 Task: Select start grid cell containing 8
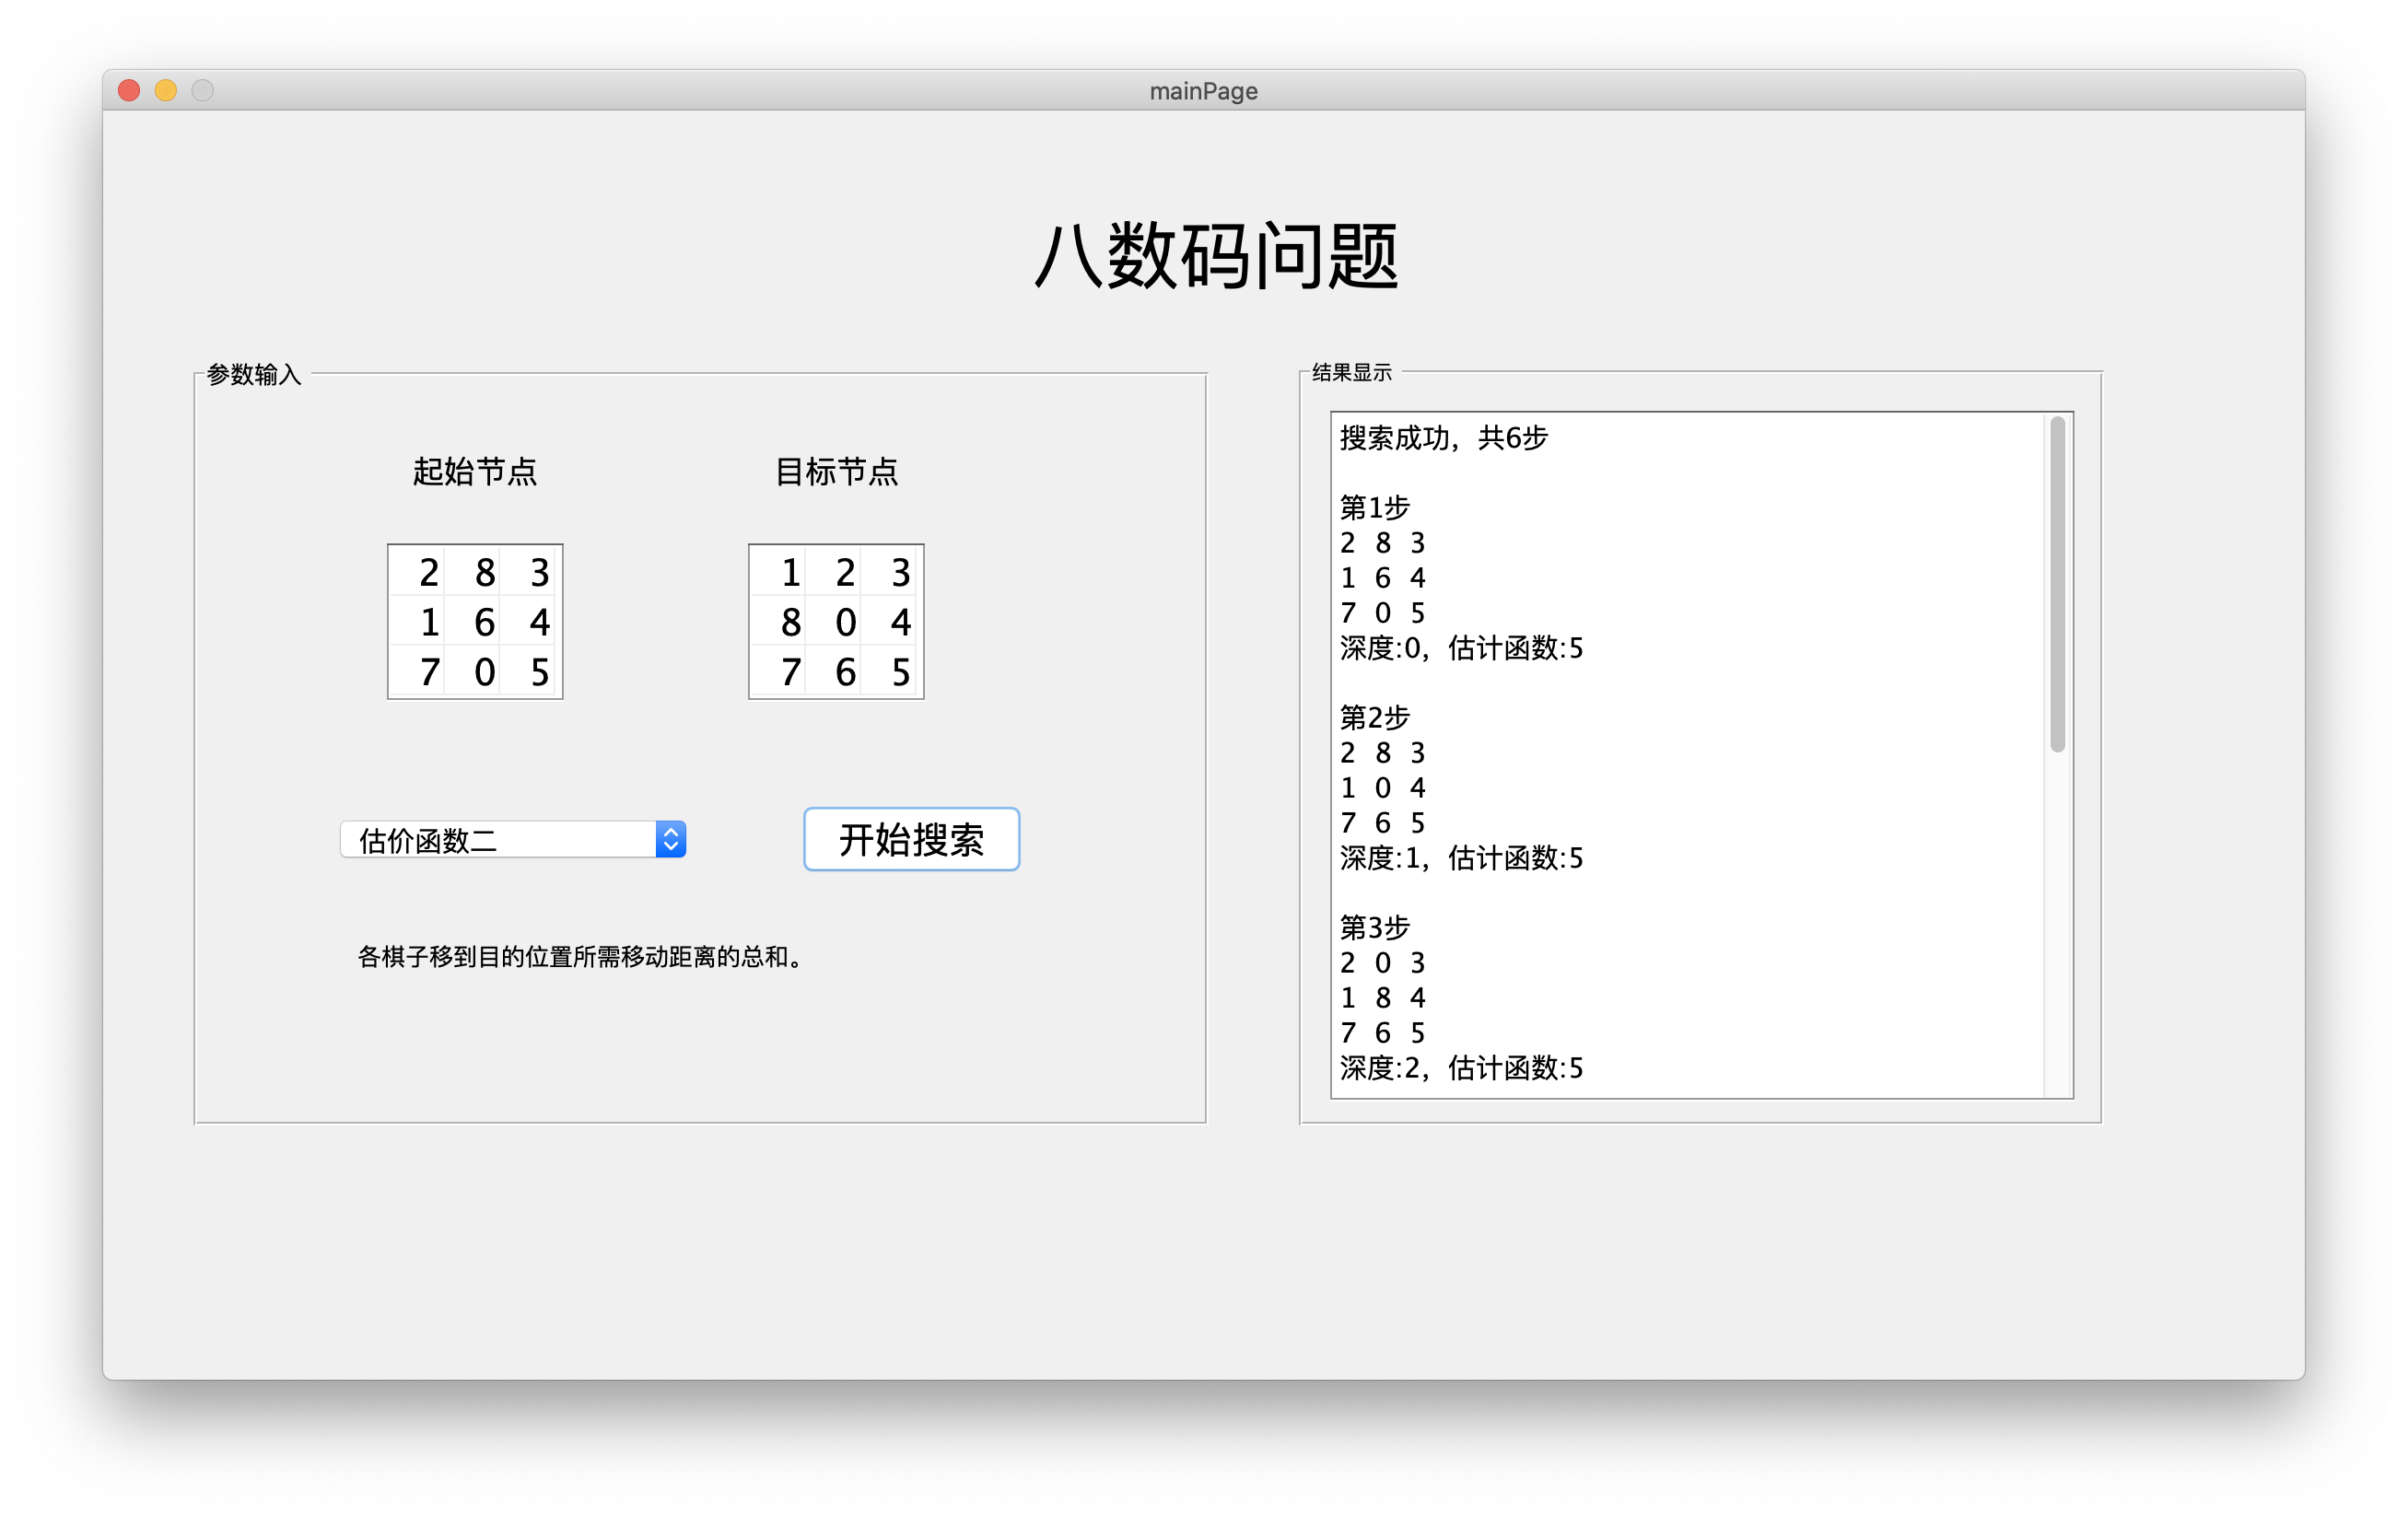tap(484, 572)
